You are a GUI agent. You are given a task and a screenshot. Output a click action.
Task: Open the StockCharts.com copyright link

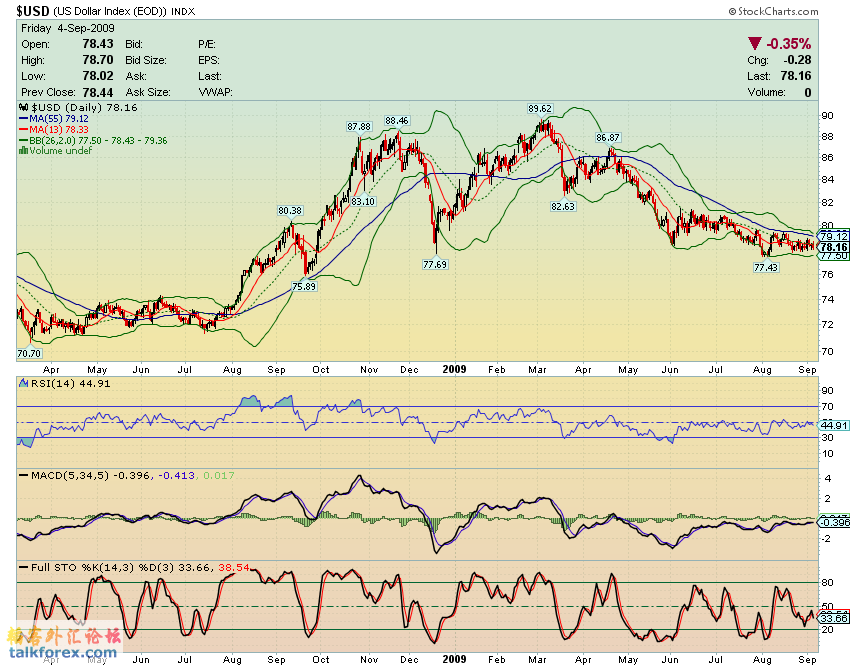(774, 11)
